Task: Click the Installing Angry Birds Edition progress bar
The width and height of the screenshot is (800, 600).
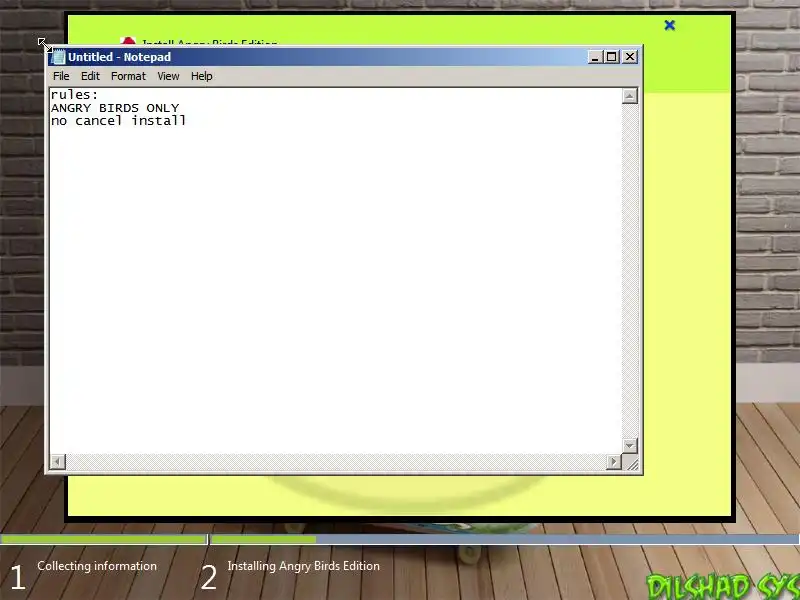Action: [x=505, y=539]
